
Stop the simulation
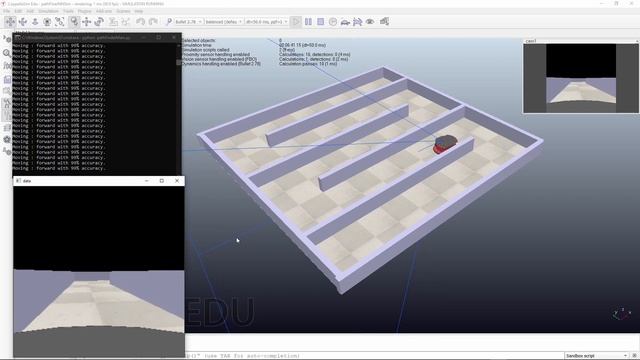click(321, 22)
